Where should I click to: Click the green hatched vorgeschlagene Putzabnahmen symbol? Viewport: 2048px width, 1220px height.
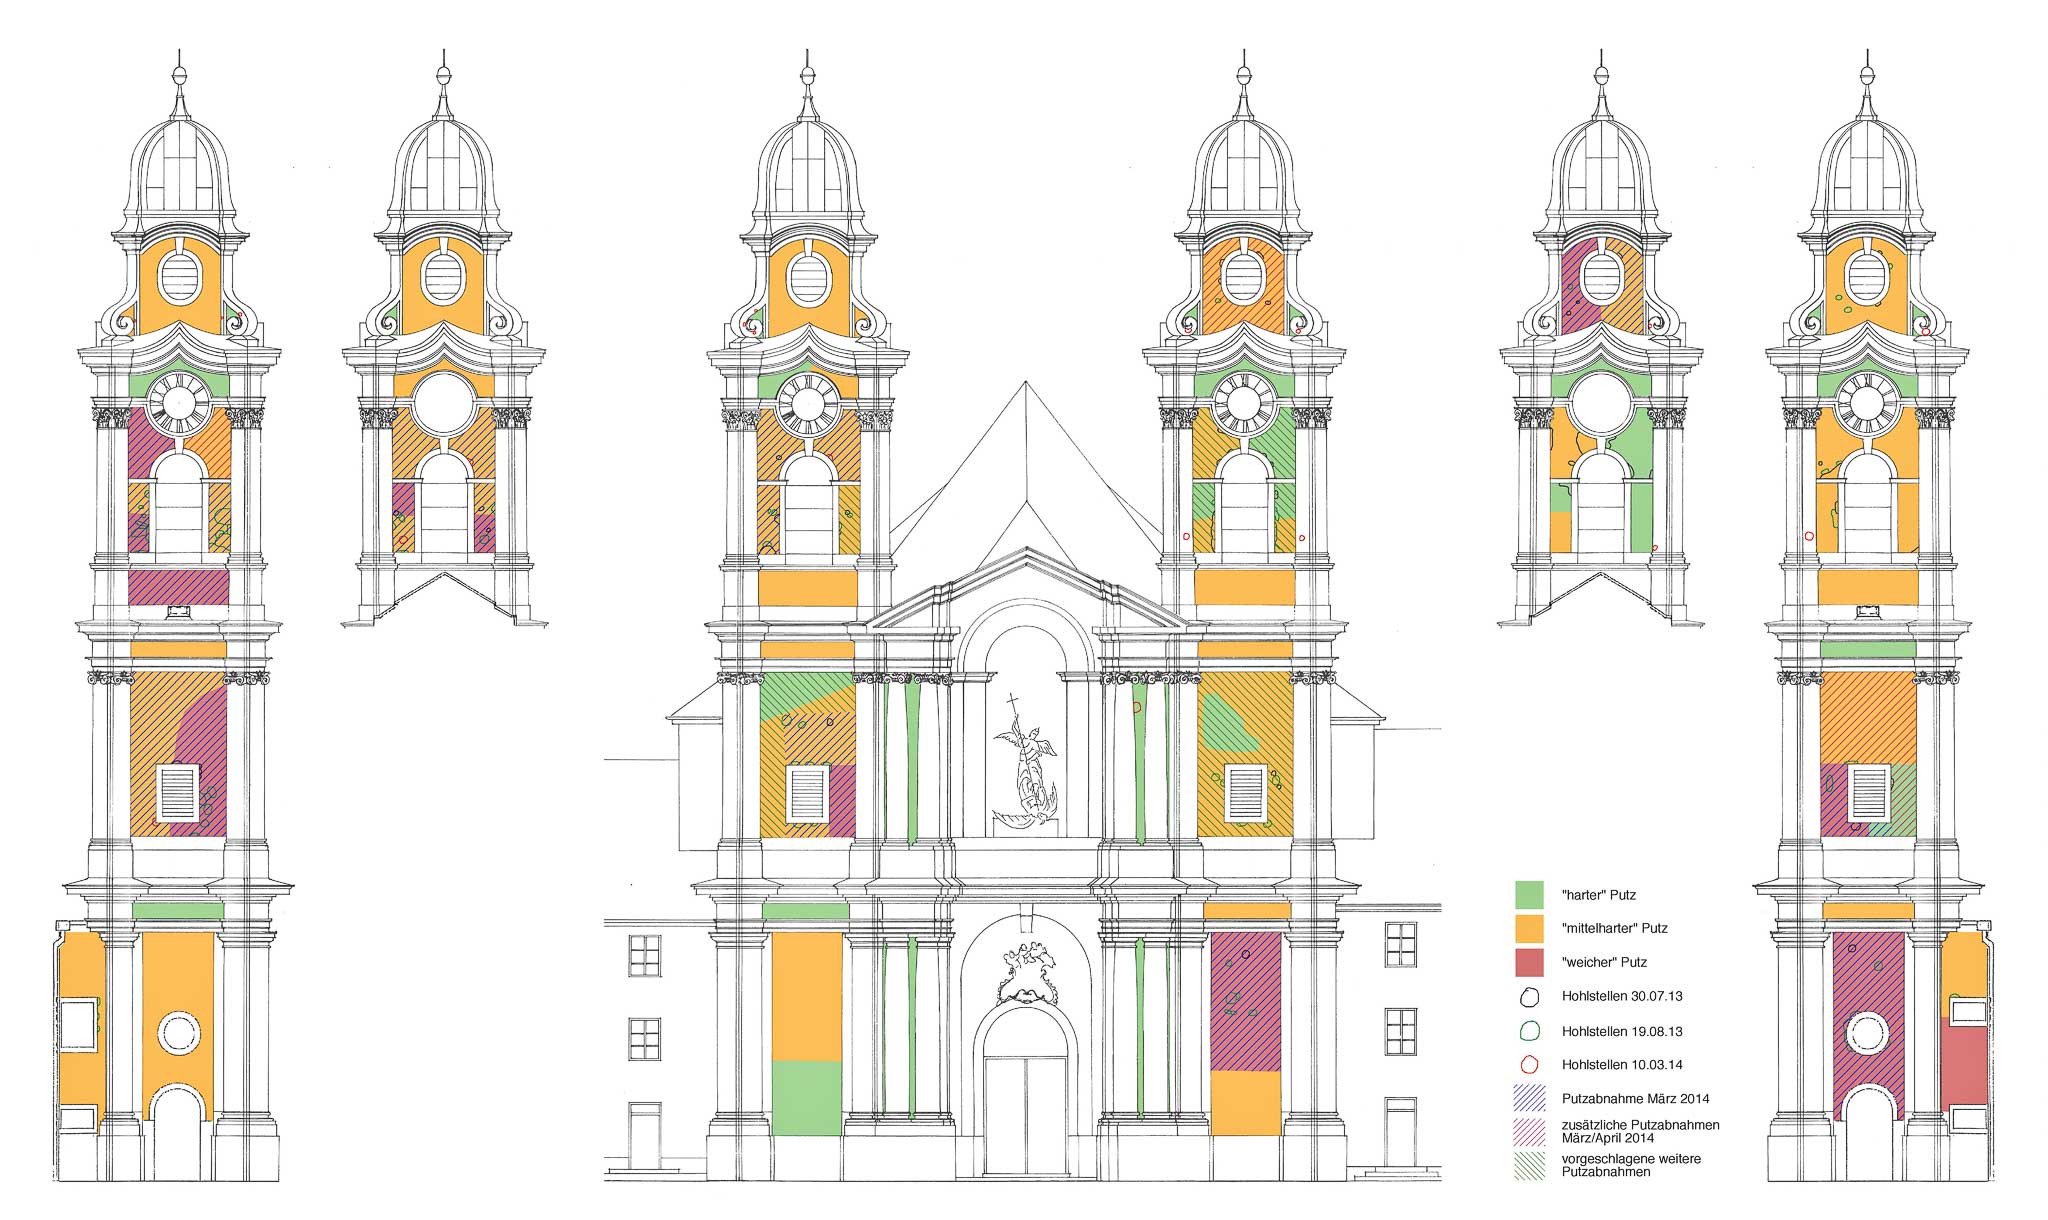pos(1529,1166)
